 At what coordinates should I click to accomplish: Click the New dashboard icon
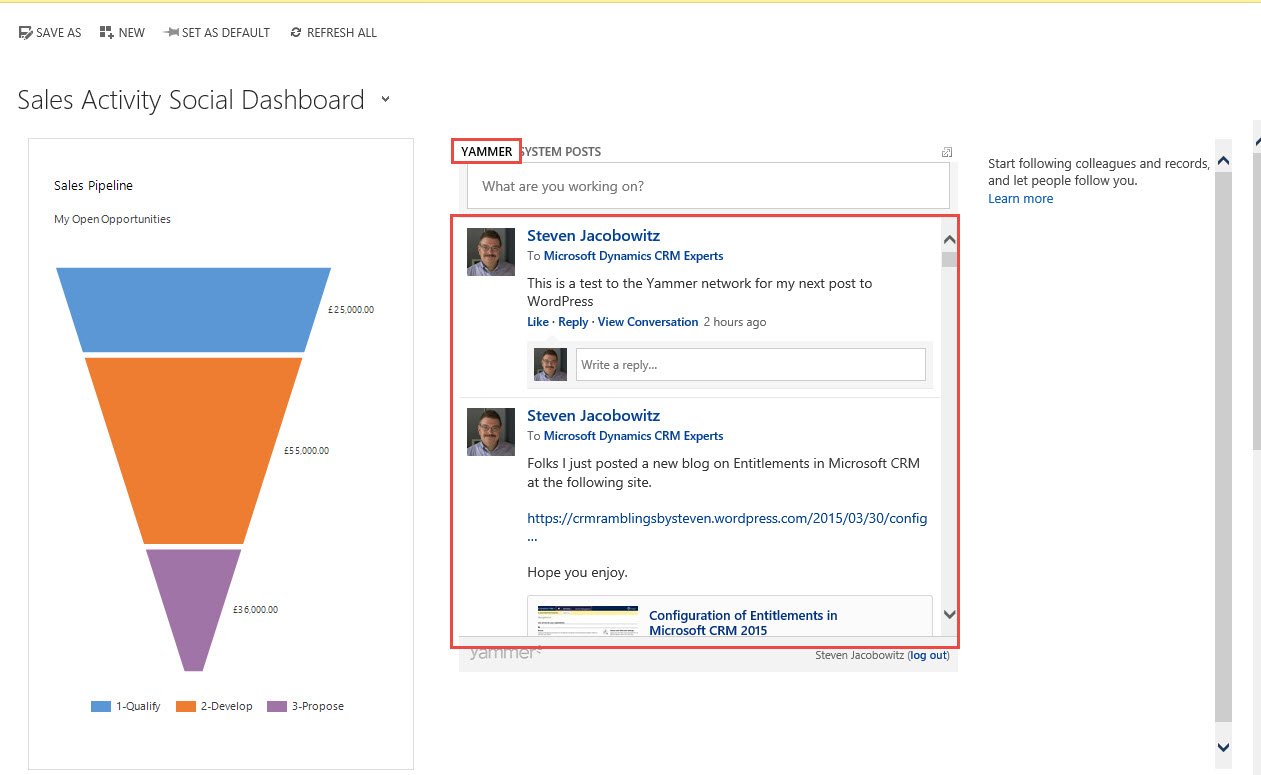(107, 33)
